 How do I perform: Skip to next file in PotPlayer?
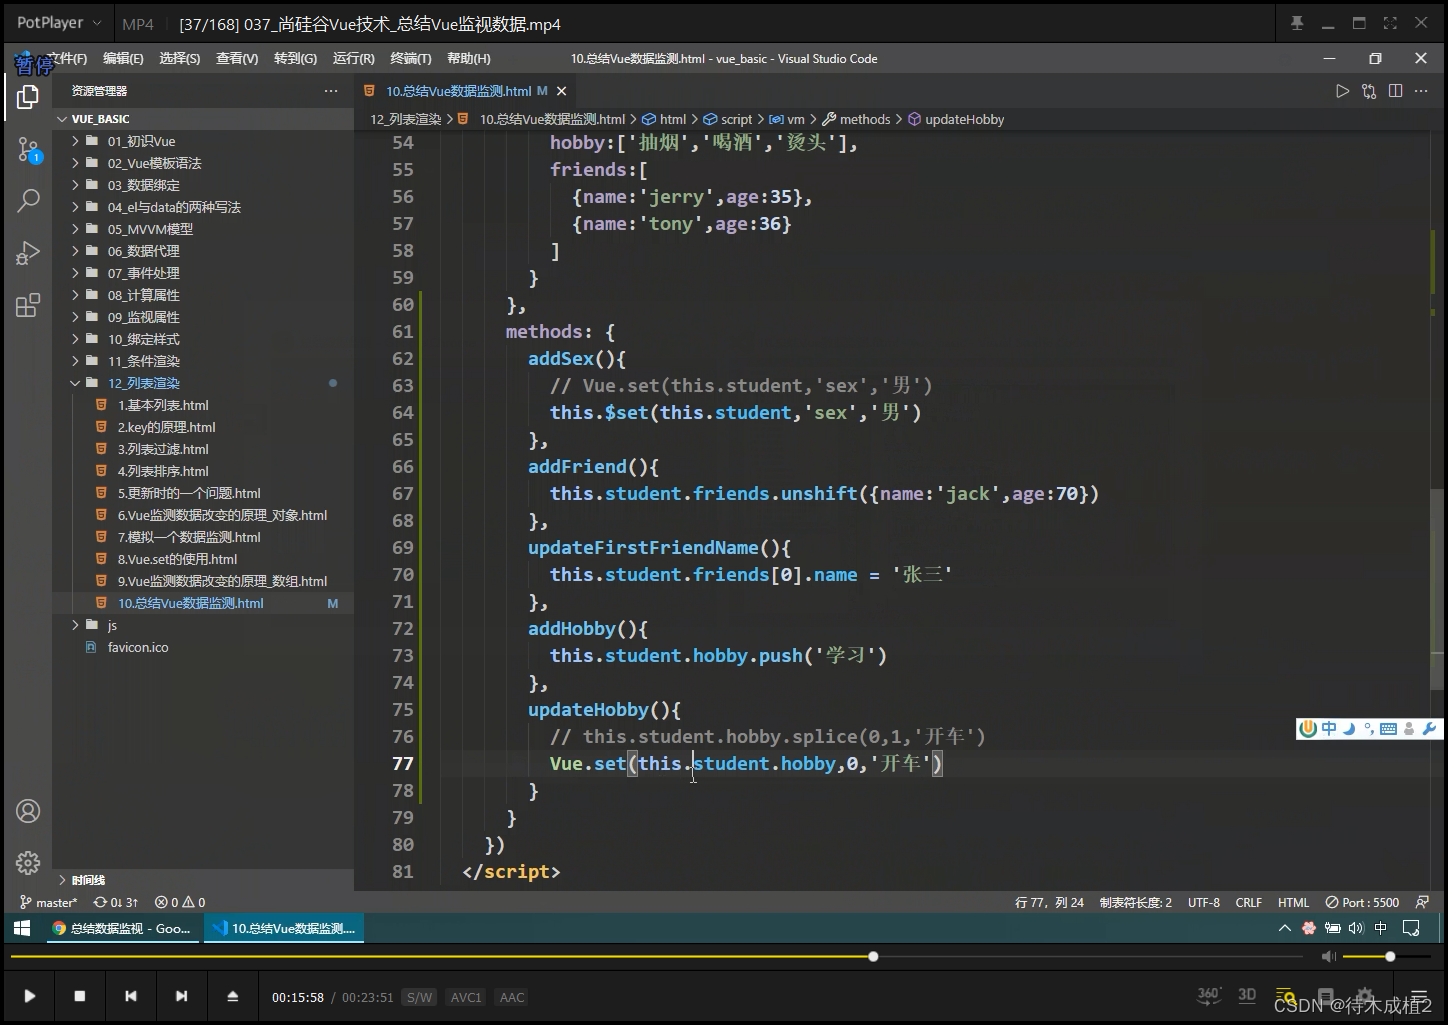tap(181, 996)
